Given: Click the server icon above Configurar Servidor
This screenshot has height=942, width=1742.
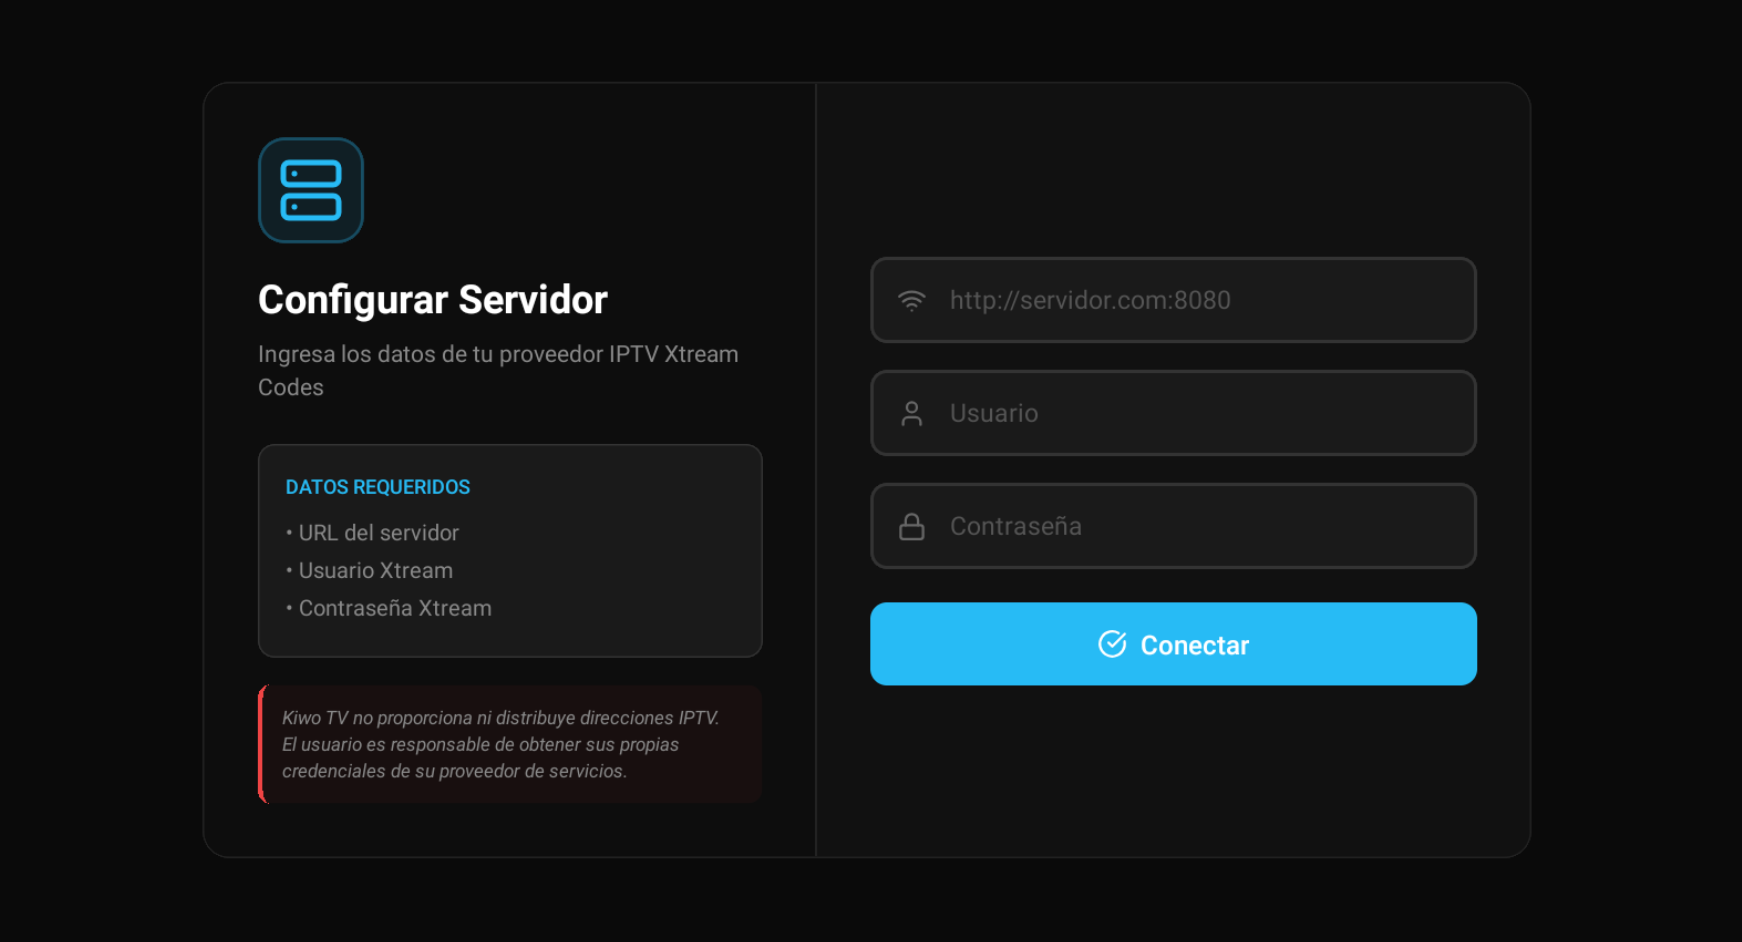Looking at the screenshot, I should click(x=310, y=189).
